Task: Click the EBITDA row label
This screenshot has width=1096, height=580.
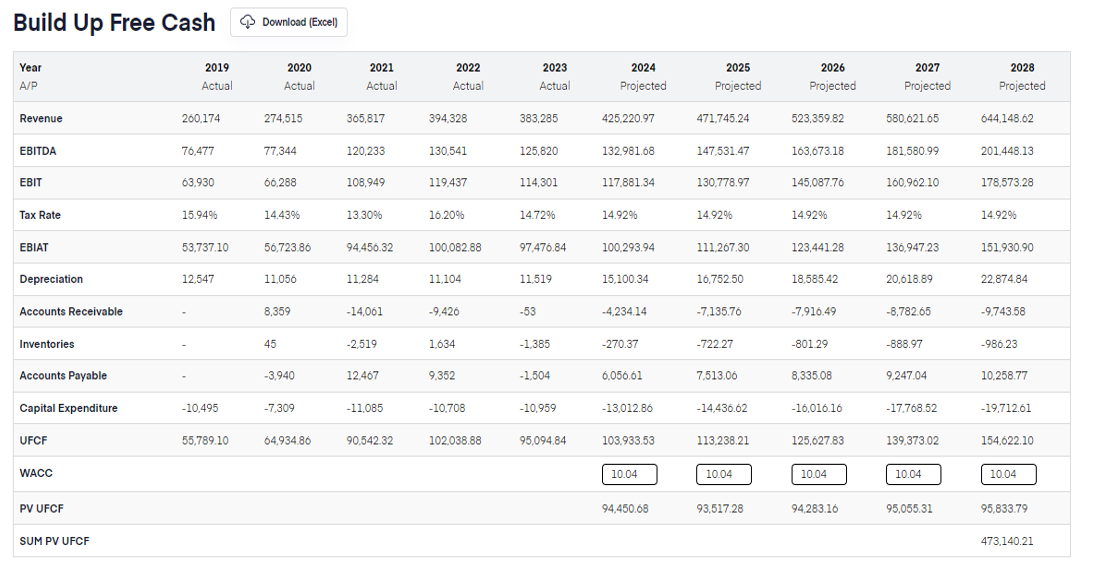Action: 38,150
